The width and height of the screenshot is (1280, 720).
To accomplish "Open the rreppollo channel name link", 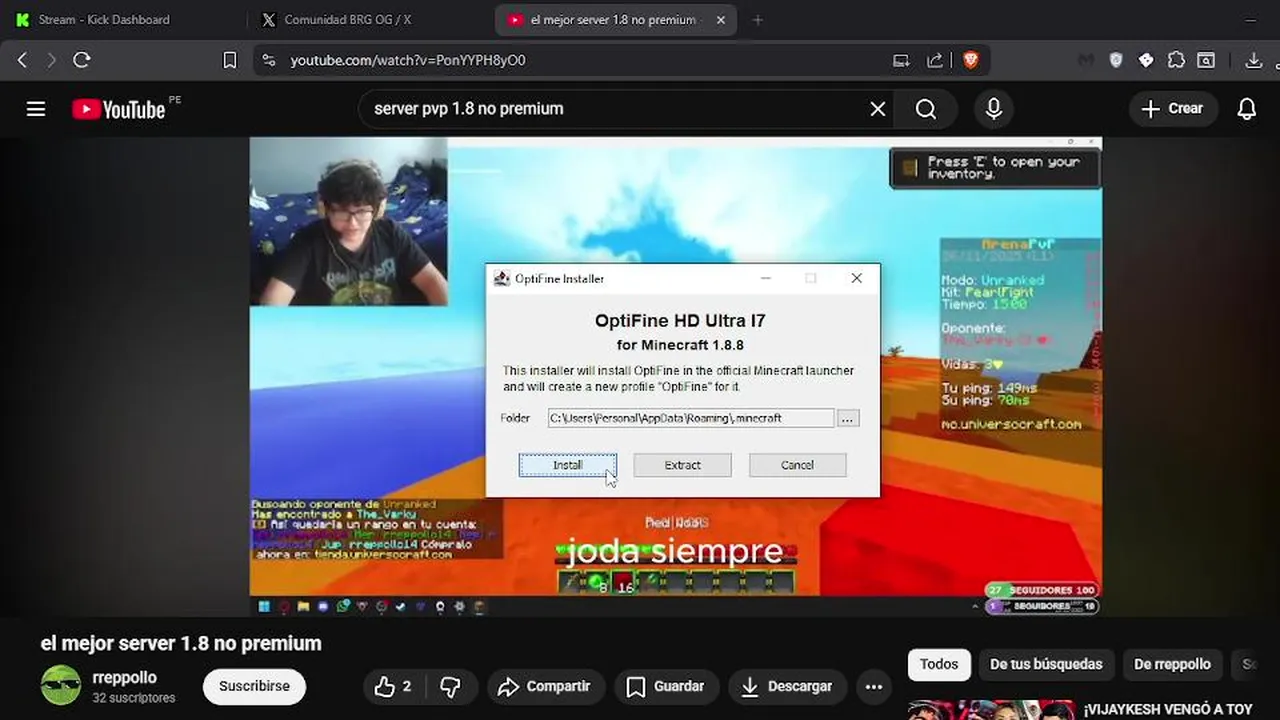I will 125,677.
